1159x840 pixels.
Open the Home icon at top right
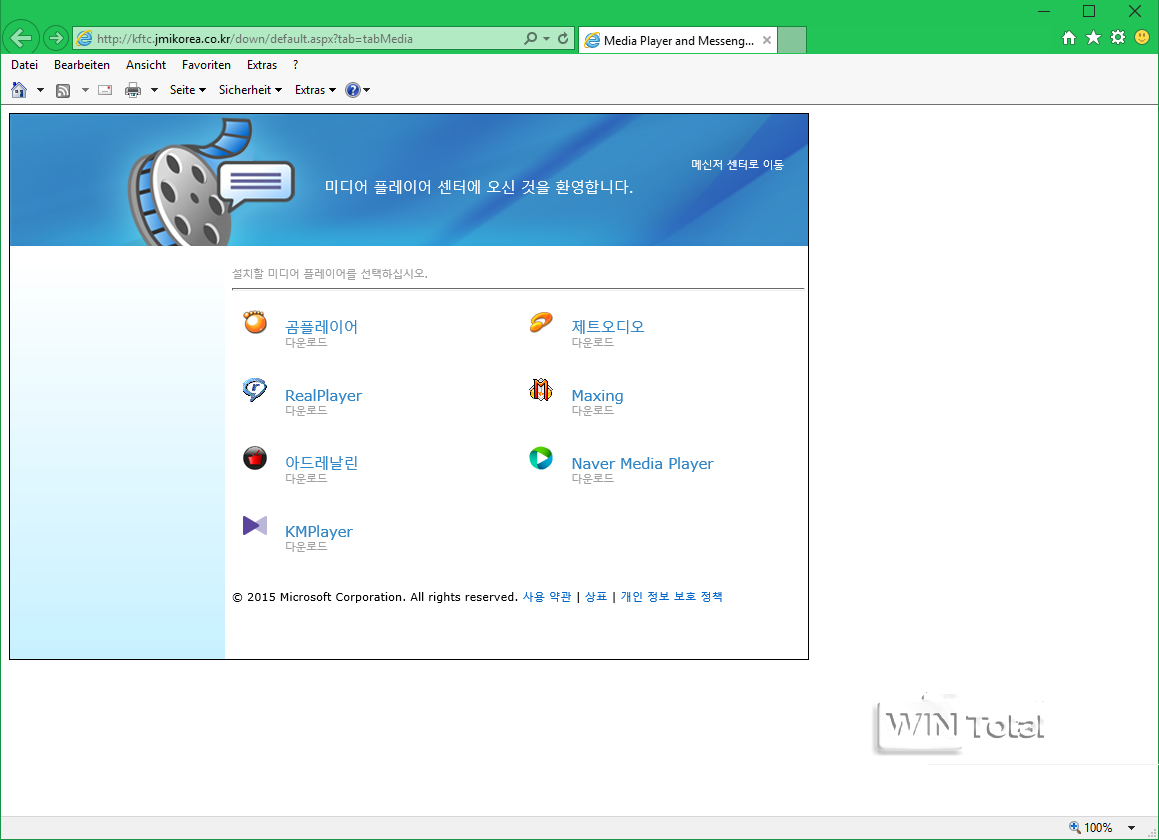coord(1069,38)
